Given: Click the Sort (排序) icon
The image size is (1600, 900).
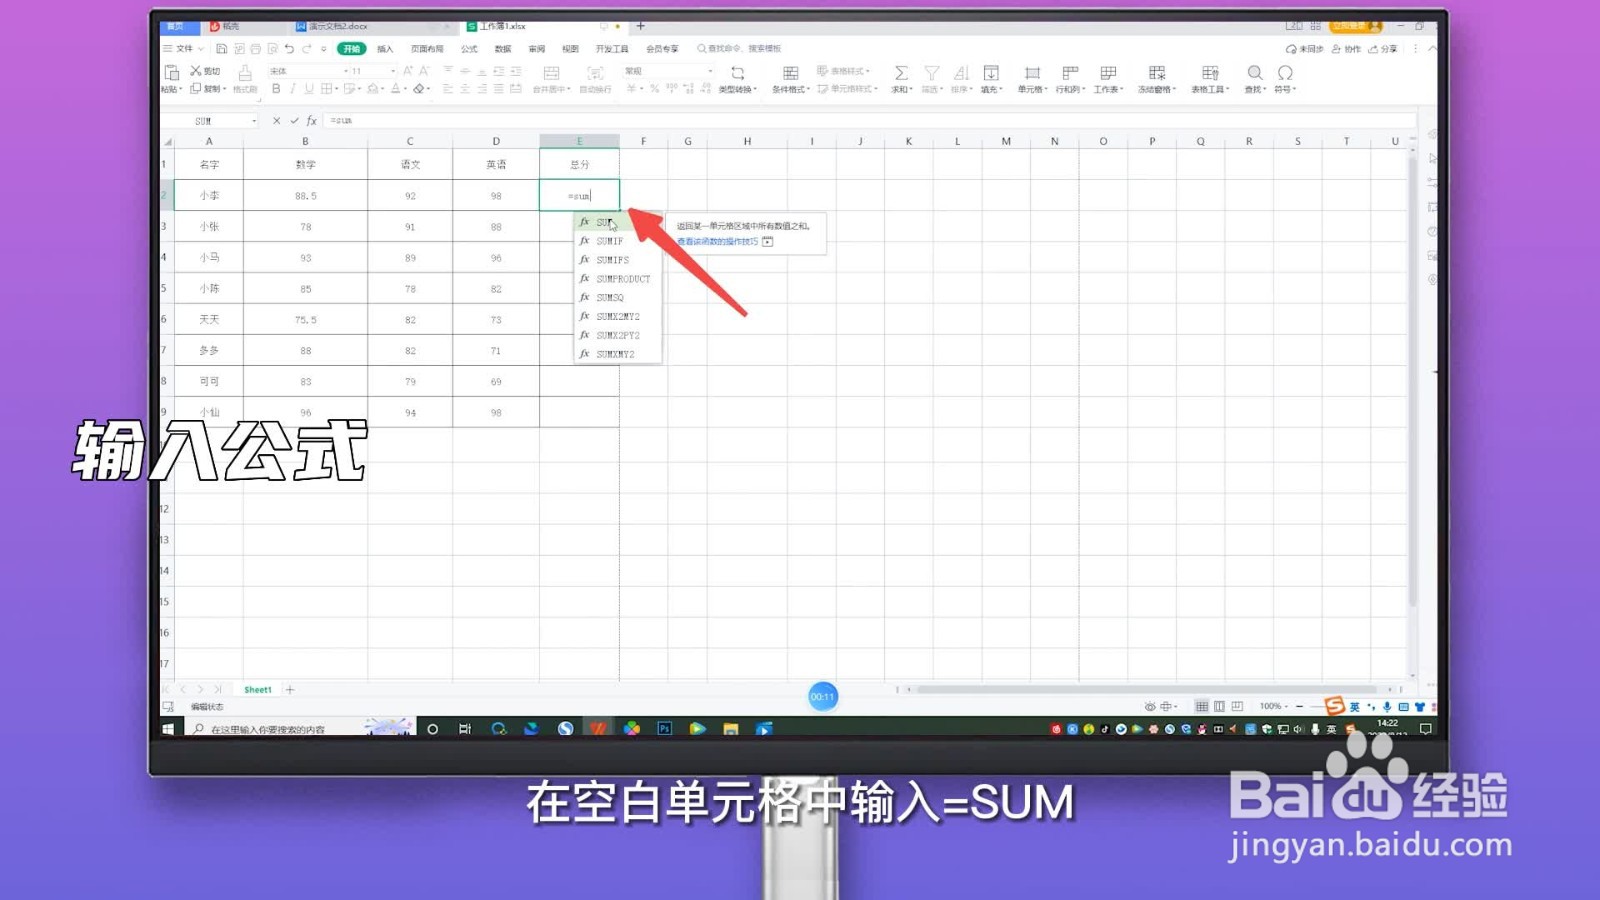Looking at the screenshot, I should pyautogui.click(x=961, y=73).
